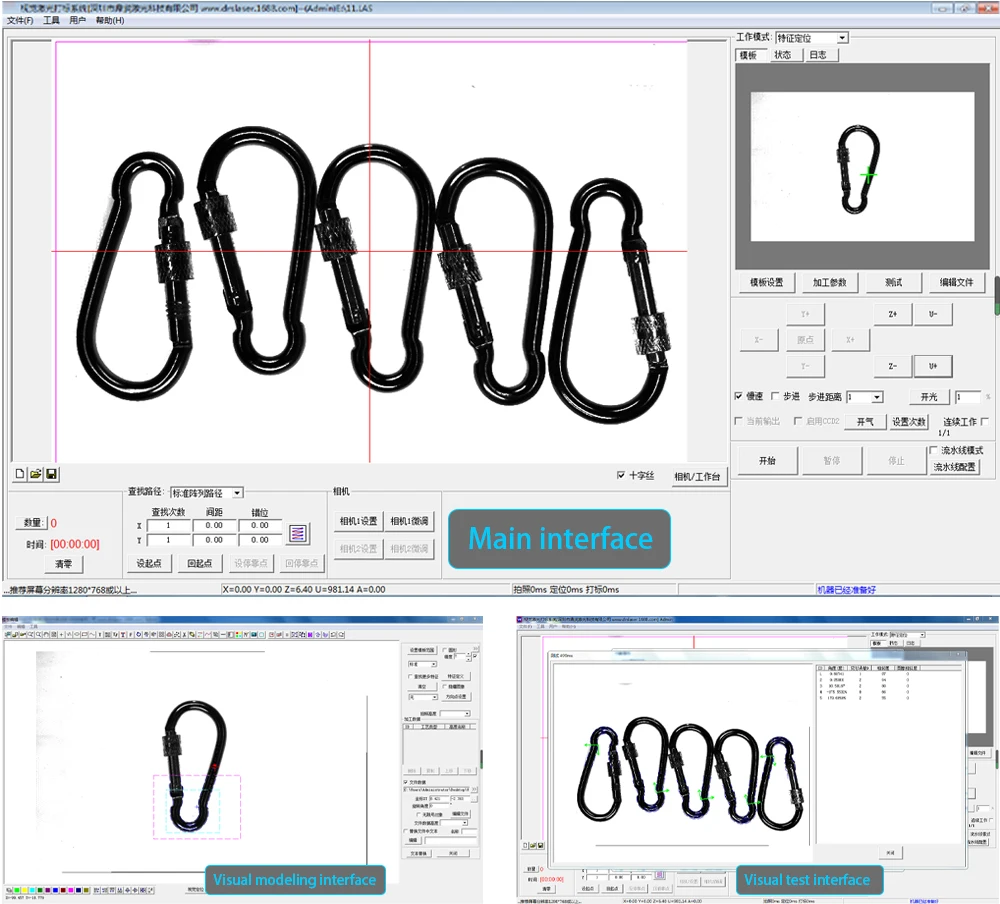Click the 模板设置 template settings button

pos(767,283)
